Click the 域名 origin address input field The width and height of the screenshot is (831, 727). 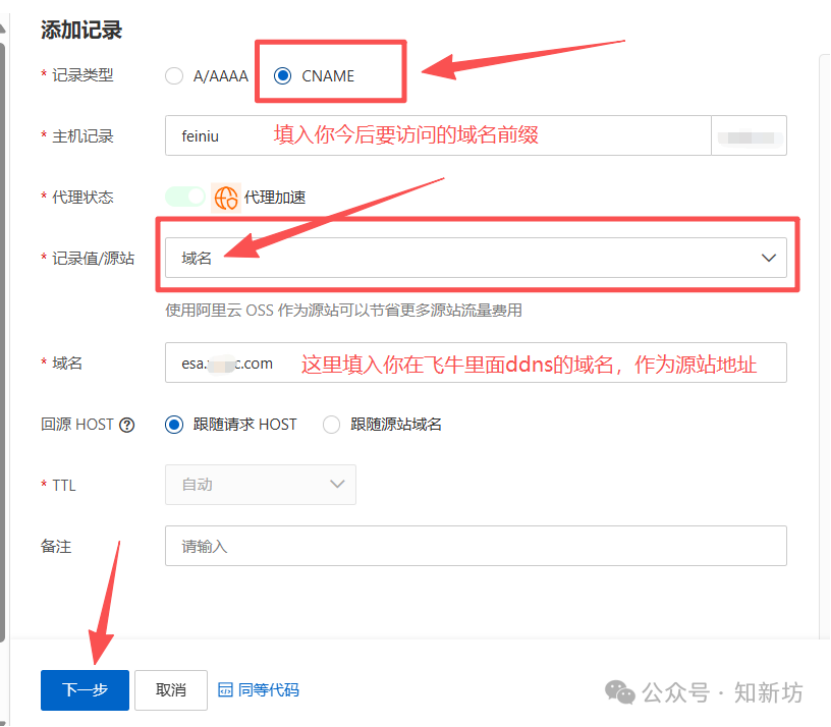coord(475,363)
